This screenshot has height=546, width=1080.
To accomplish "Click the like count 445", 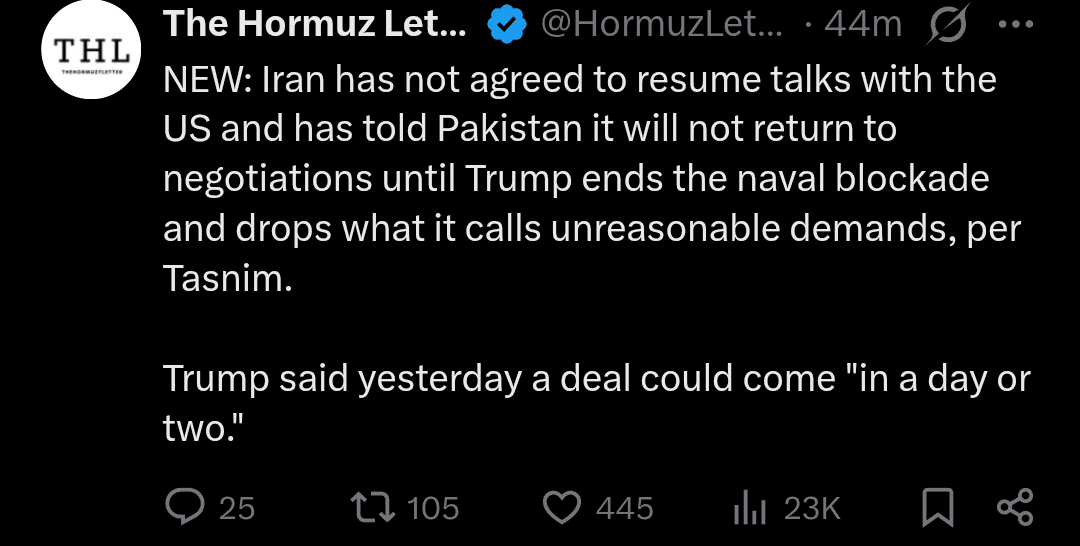I will tap(624, 509).
